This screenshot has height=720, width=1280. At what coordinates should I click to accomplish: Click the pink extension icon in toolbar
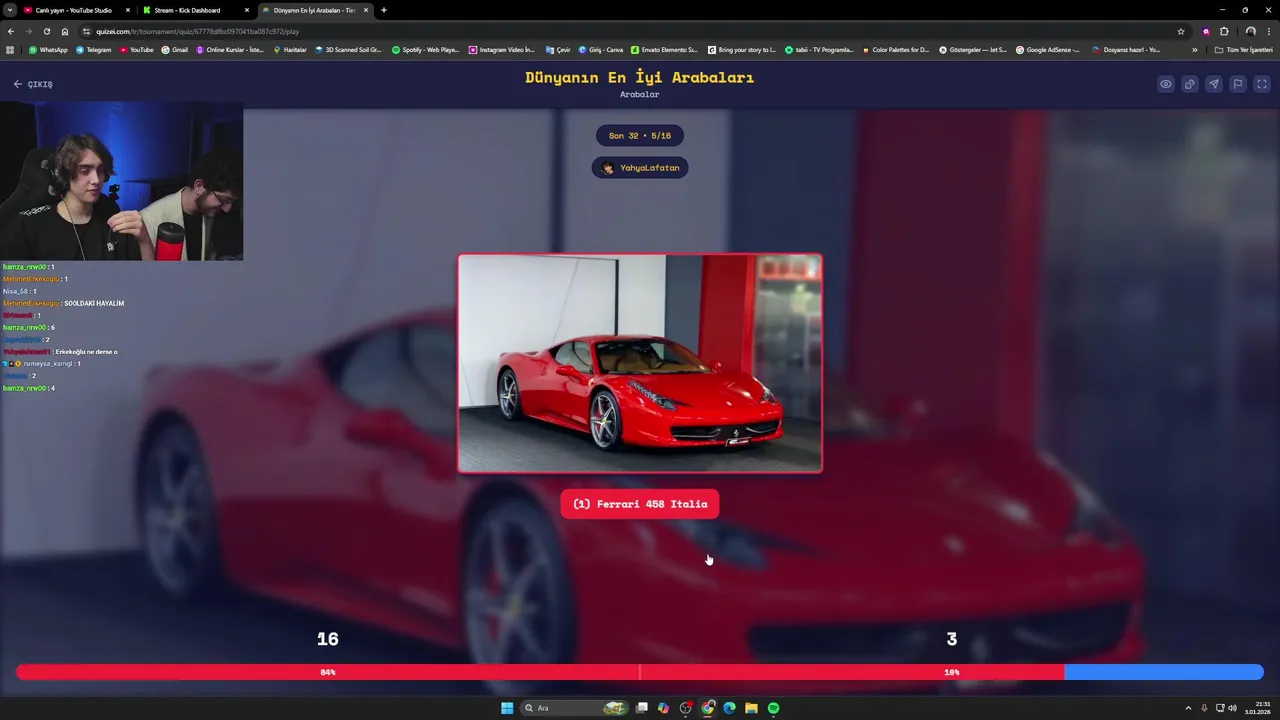1207,31
